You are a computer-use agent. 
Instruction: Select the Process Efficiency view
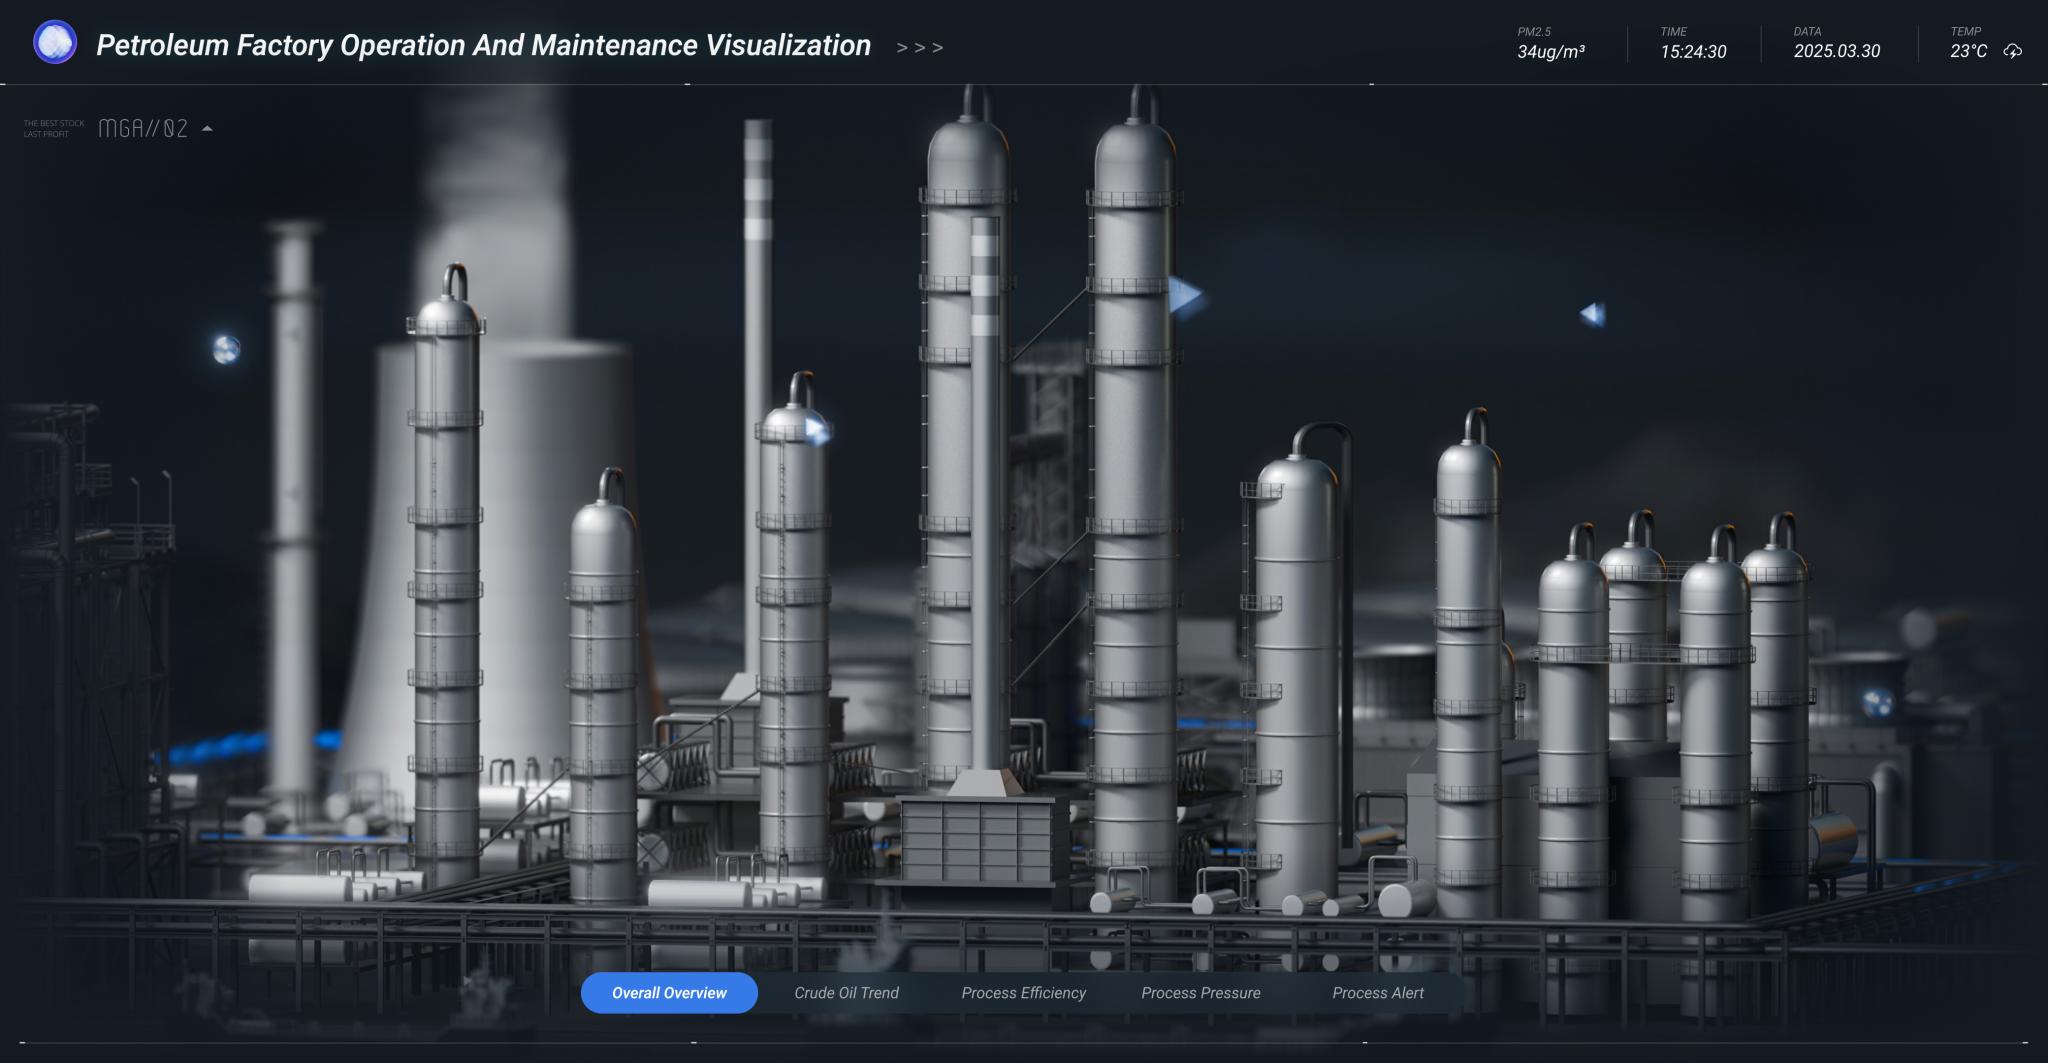click(1023, 993)
